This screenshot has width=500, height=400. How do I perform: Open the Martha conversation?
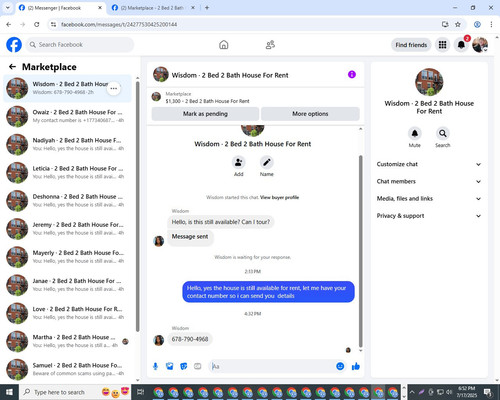pyautogui.click(x=68, y=341)
